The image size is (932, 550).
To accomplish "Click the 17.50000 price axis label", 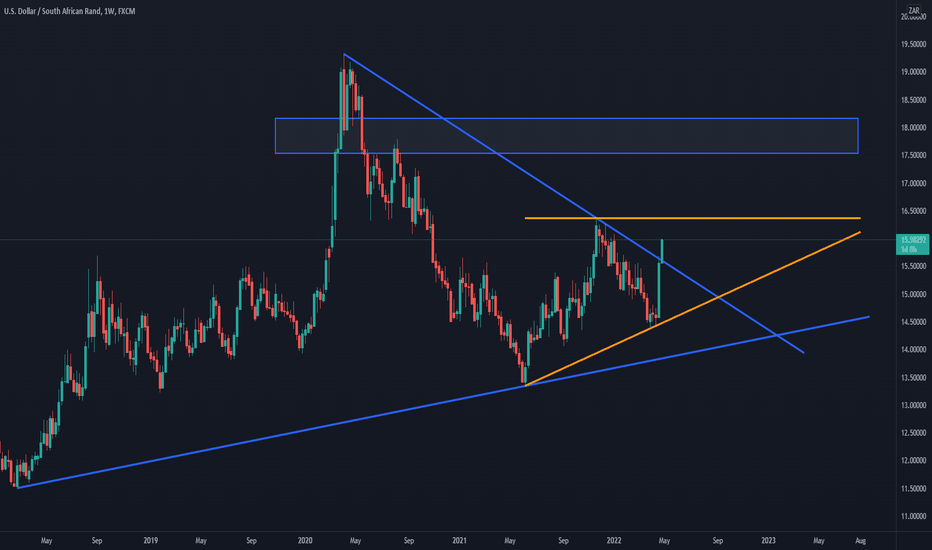I will point(913,155).
